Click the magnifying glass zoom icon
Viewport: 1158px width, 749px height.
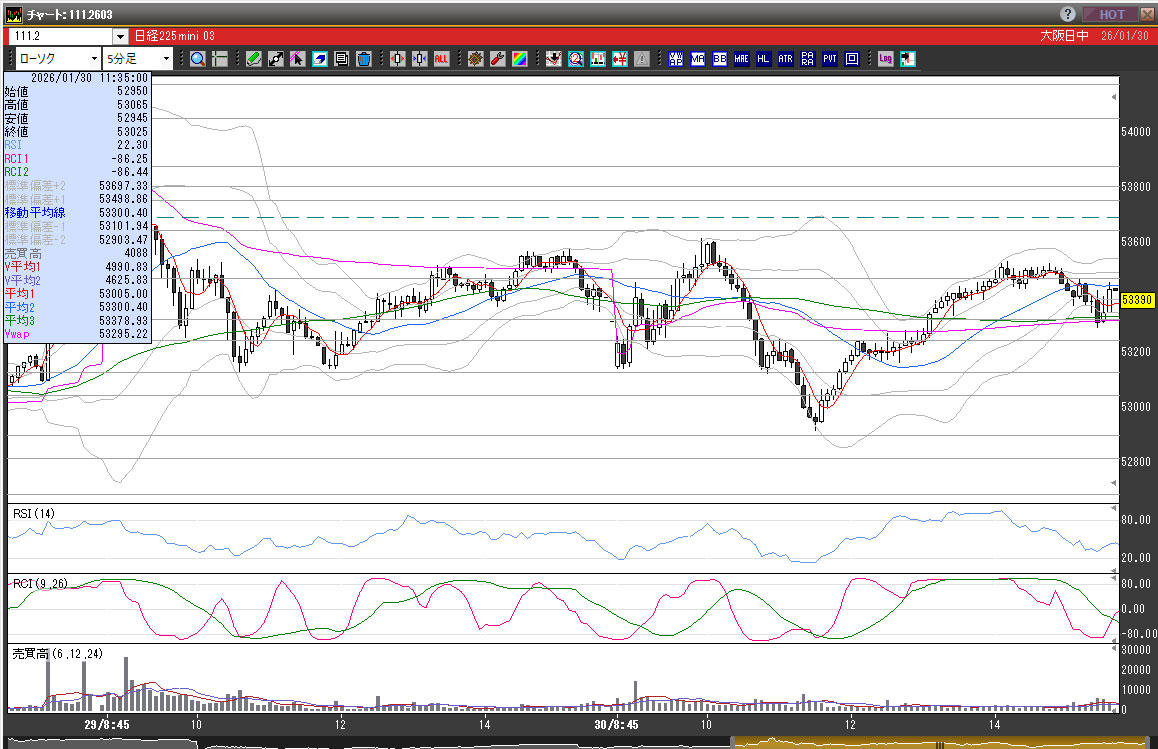pos(197,59)
